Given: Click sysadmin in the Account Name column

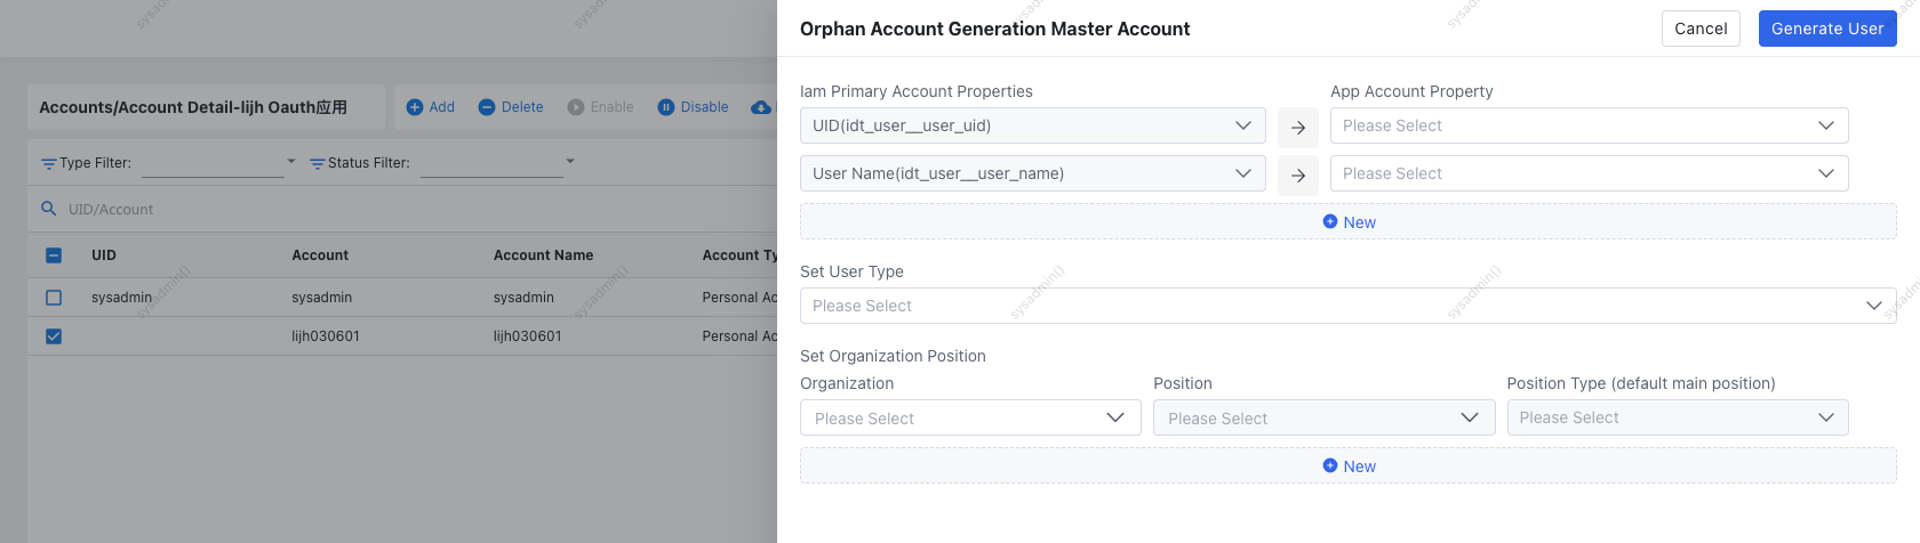Looking at the screenshot, I should (523, 297).
